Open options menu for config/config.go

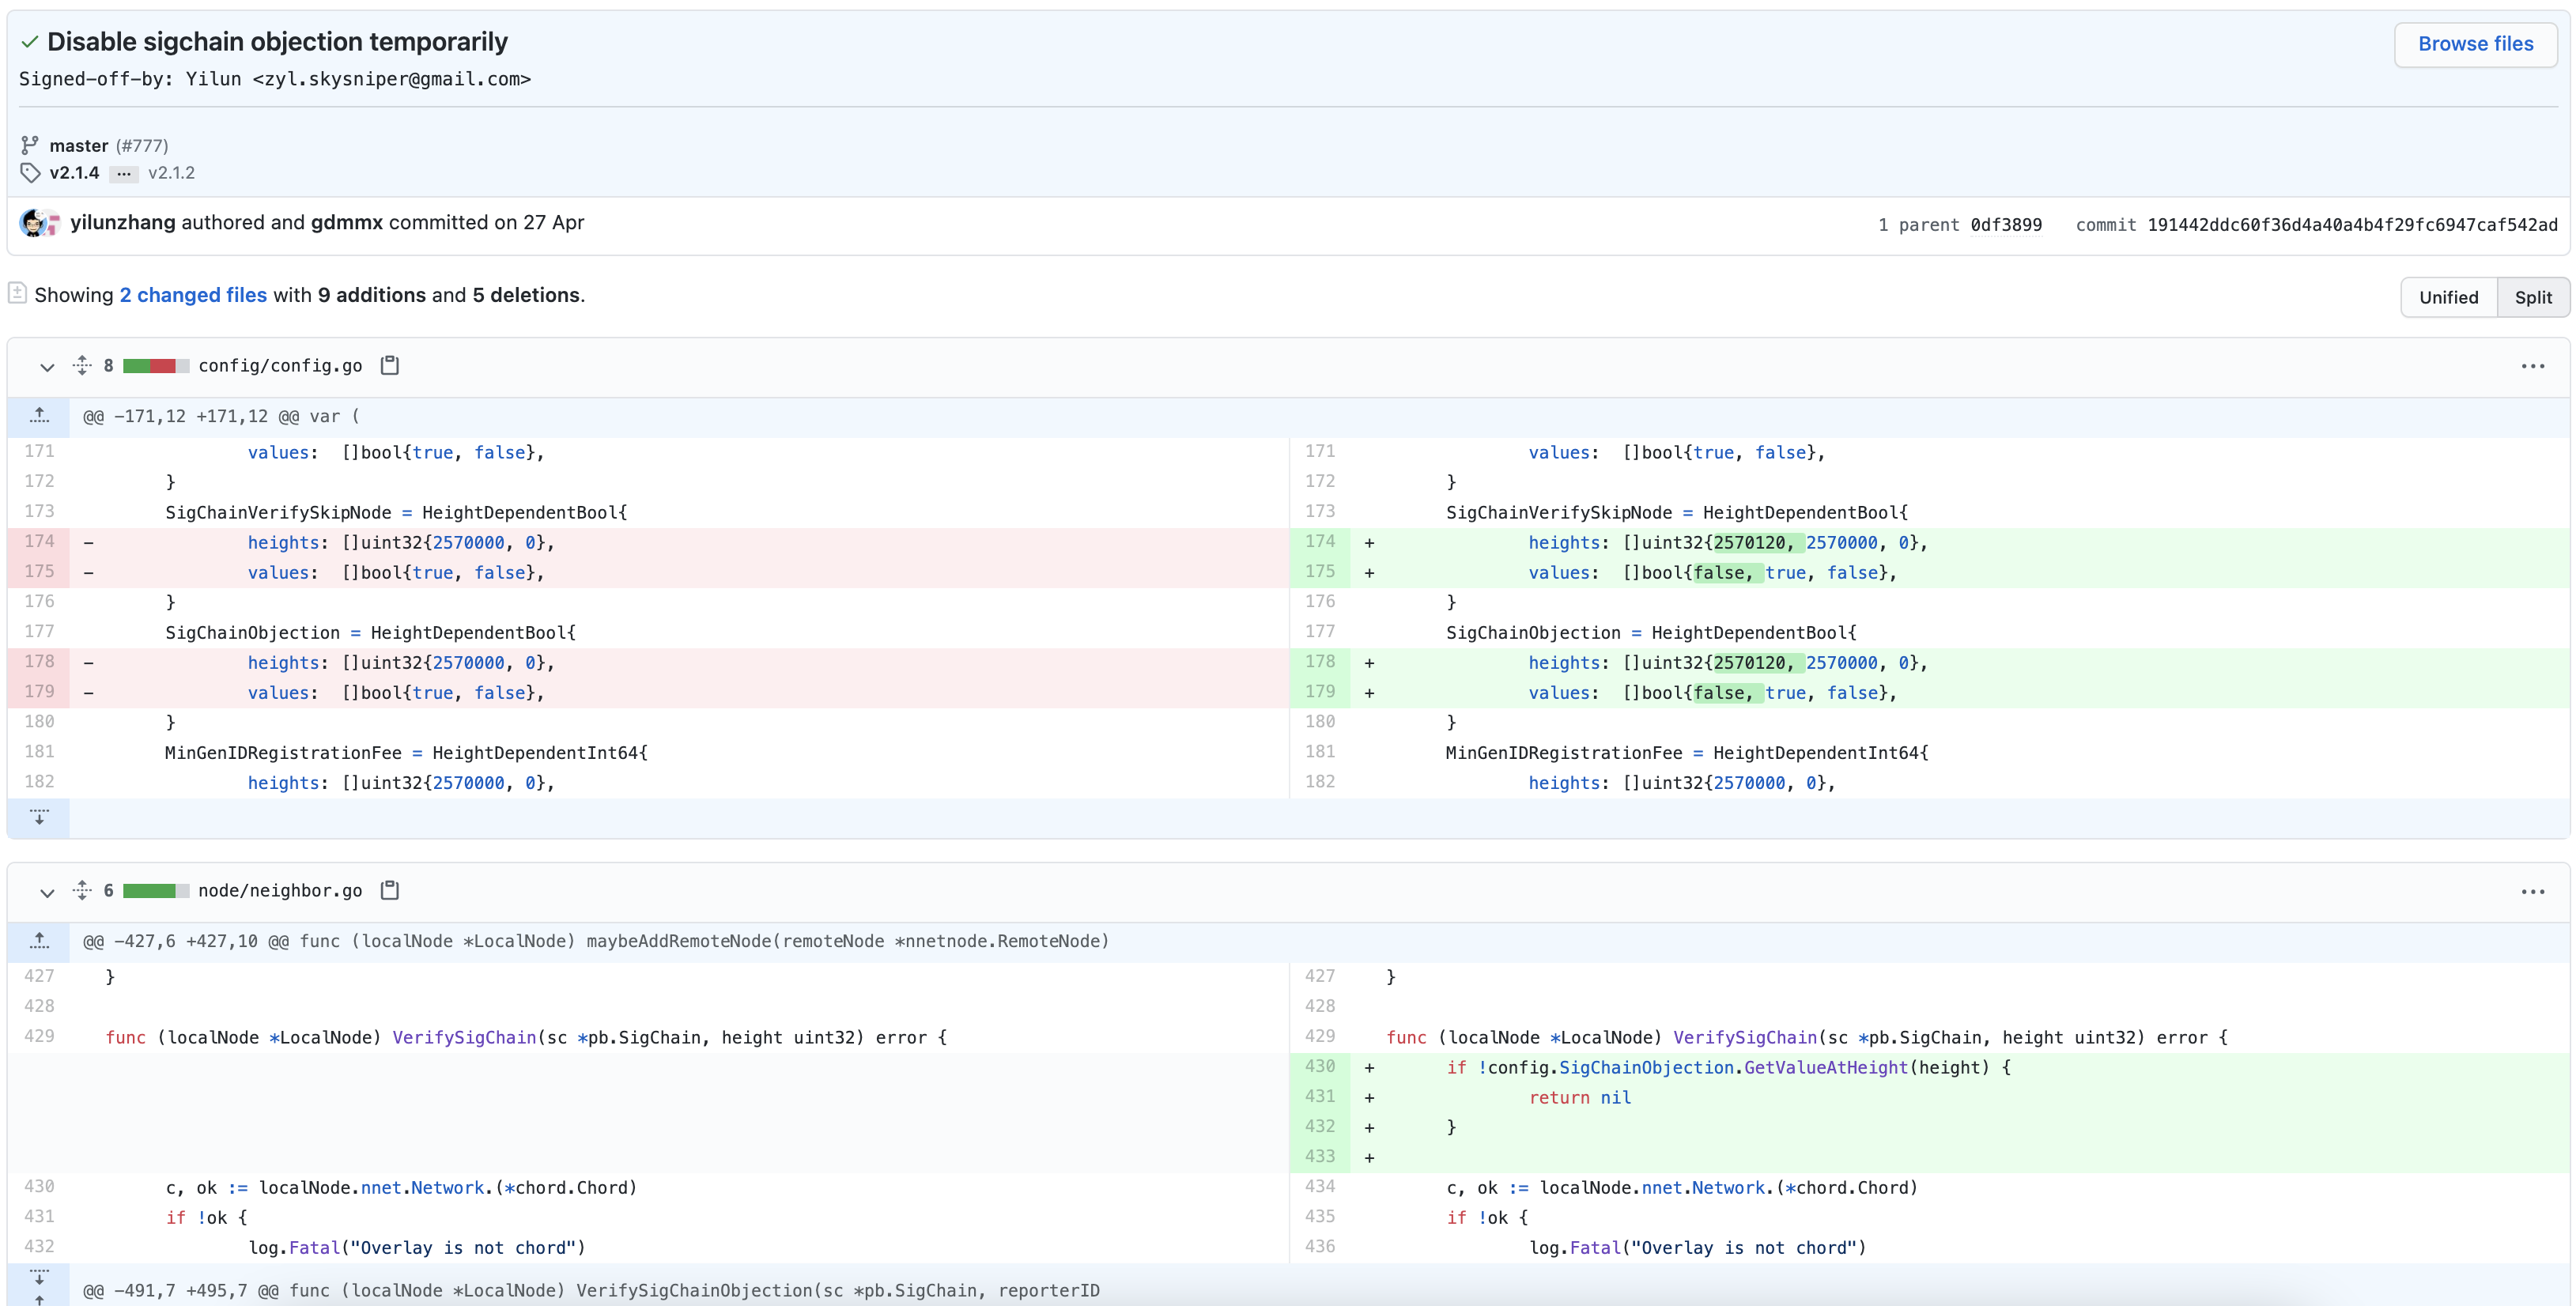(x=2532, y=366)
